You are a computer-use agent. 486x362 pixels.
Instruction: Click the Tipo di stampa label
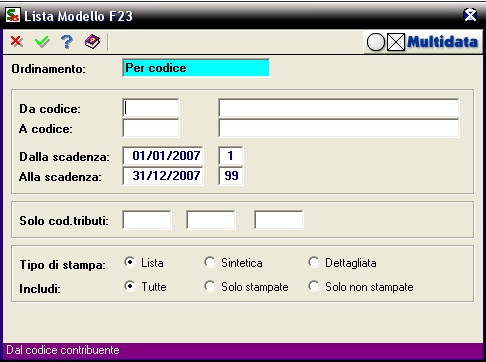coord(63,265)
